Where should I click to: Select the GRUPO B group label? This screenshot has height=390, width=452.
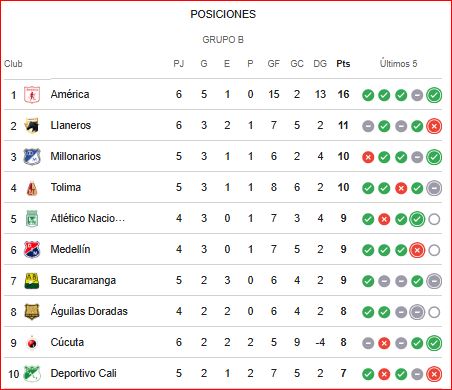point(223,40)
